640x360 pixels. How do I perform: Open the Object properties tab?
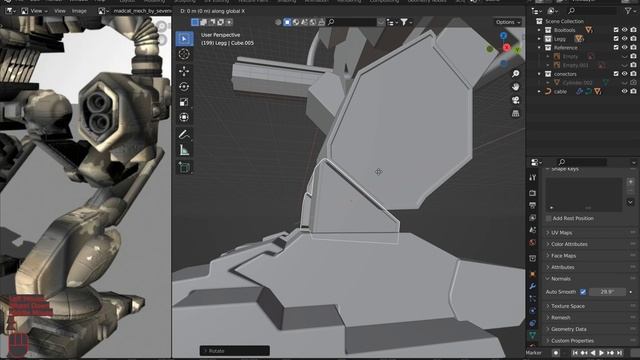pyautogui.click(x=532, y=274)
